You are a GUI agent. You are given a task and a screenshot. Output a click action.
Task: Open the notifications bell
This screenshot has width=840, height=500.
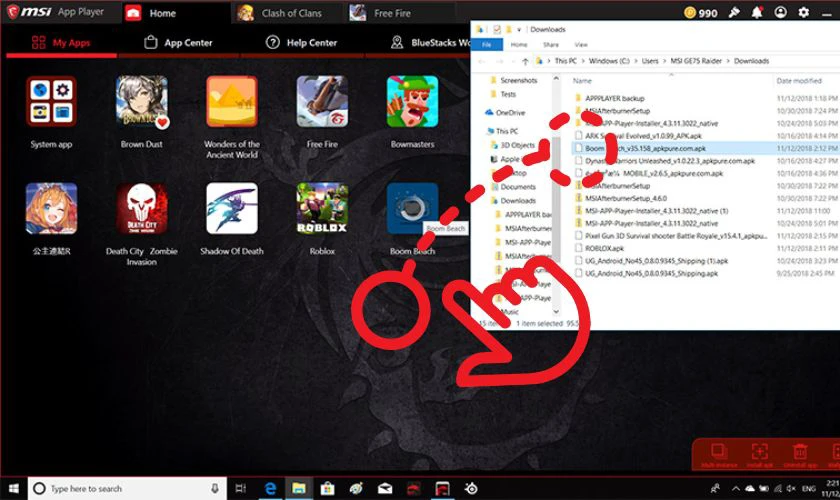pyautogui.click(x=757, y=12)
